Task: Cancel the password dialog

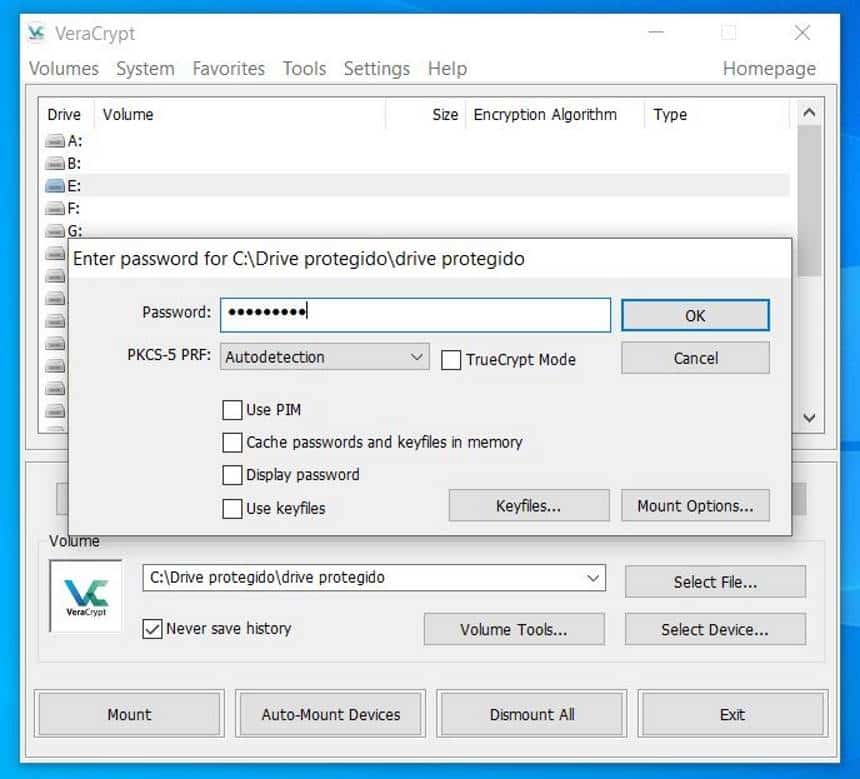Action: pos(695,358)
